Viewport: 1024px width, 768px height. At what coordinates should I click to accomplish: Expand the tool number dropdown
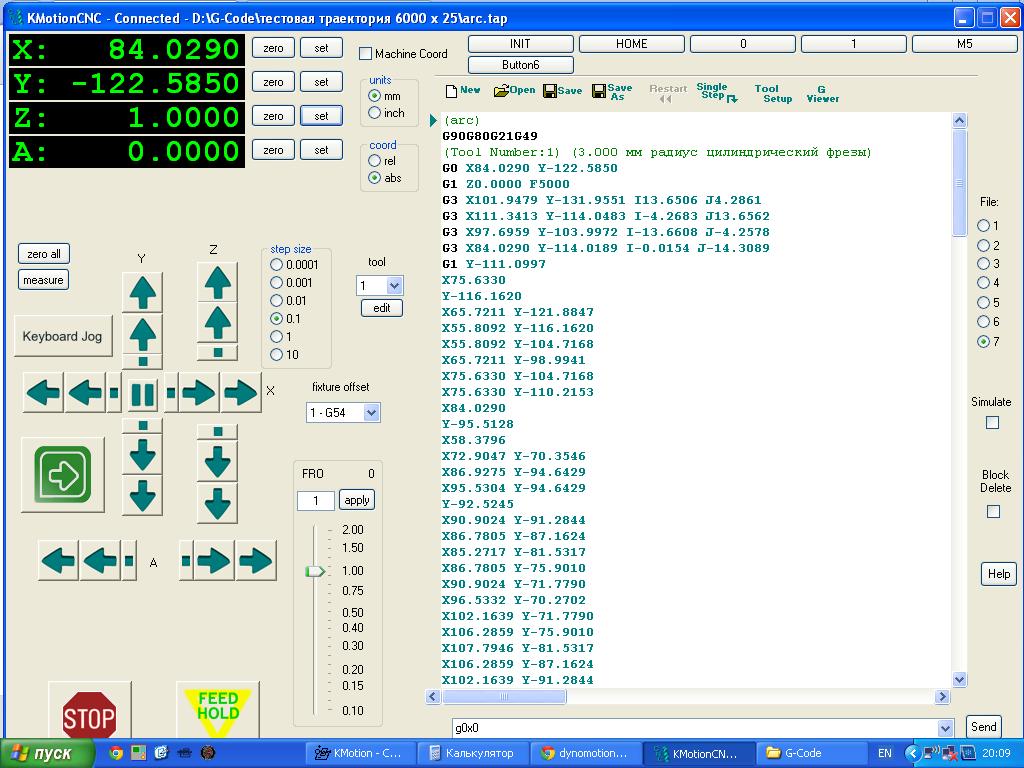point(394,286)
